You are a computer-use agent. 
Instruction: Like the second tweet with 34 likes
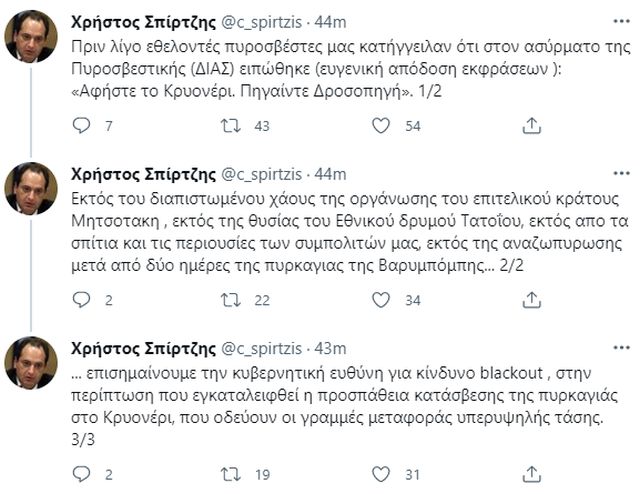380,299
